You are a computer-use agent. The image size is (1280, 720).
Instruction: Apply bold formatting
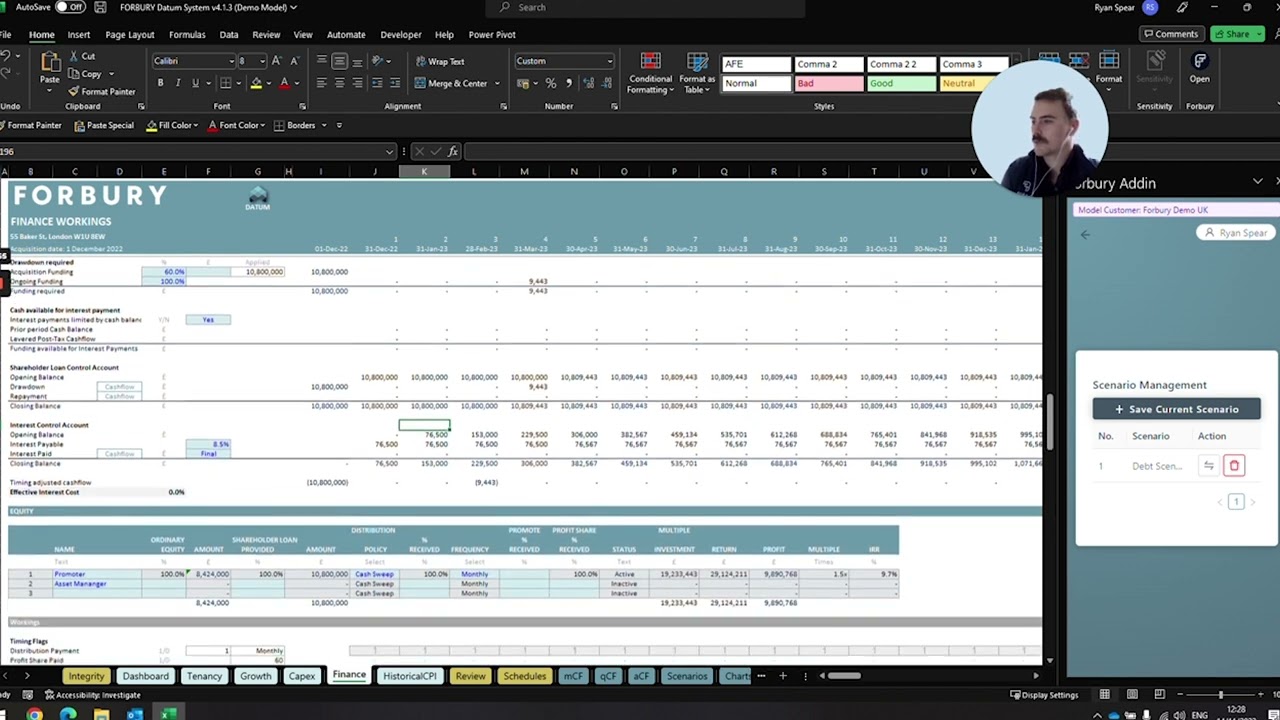(160, 83)
